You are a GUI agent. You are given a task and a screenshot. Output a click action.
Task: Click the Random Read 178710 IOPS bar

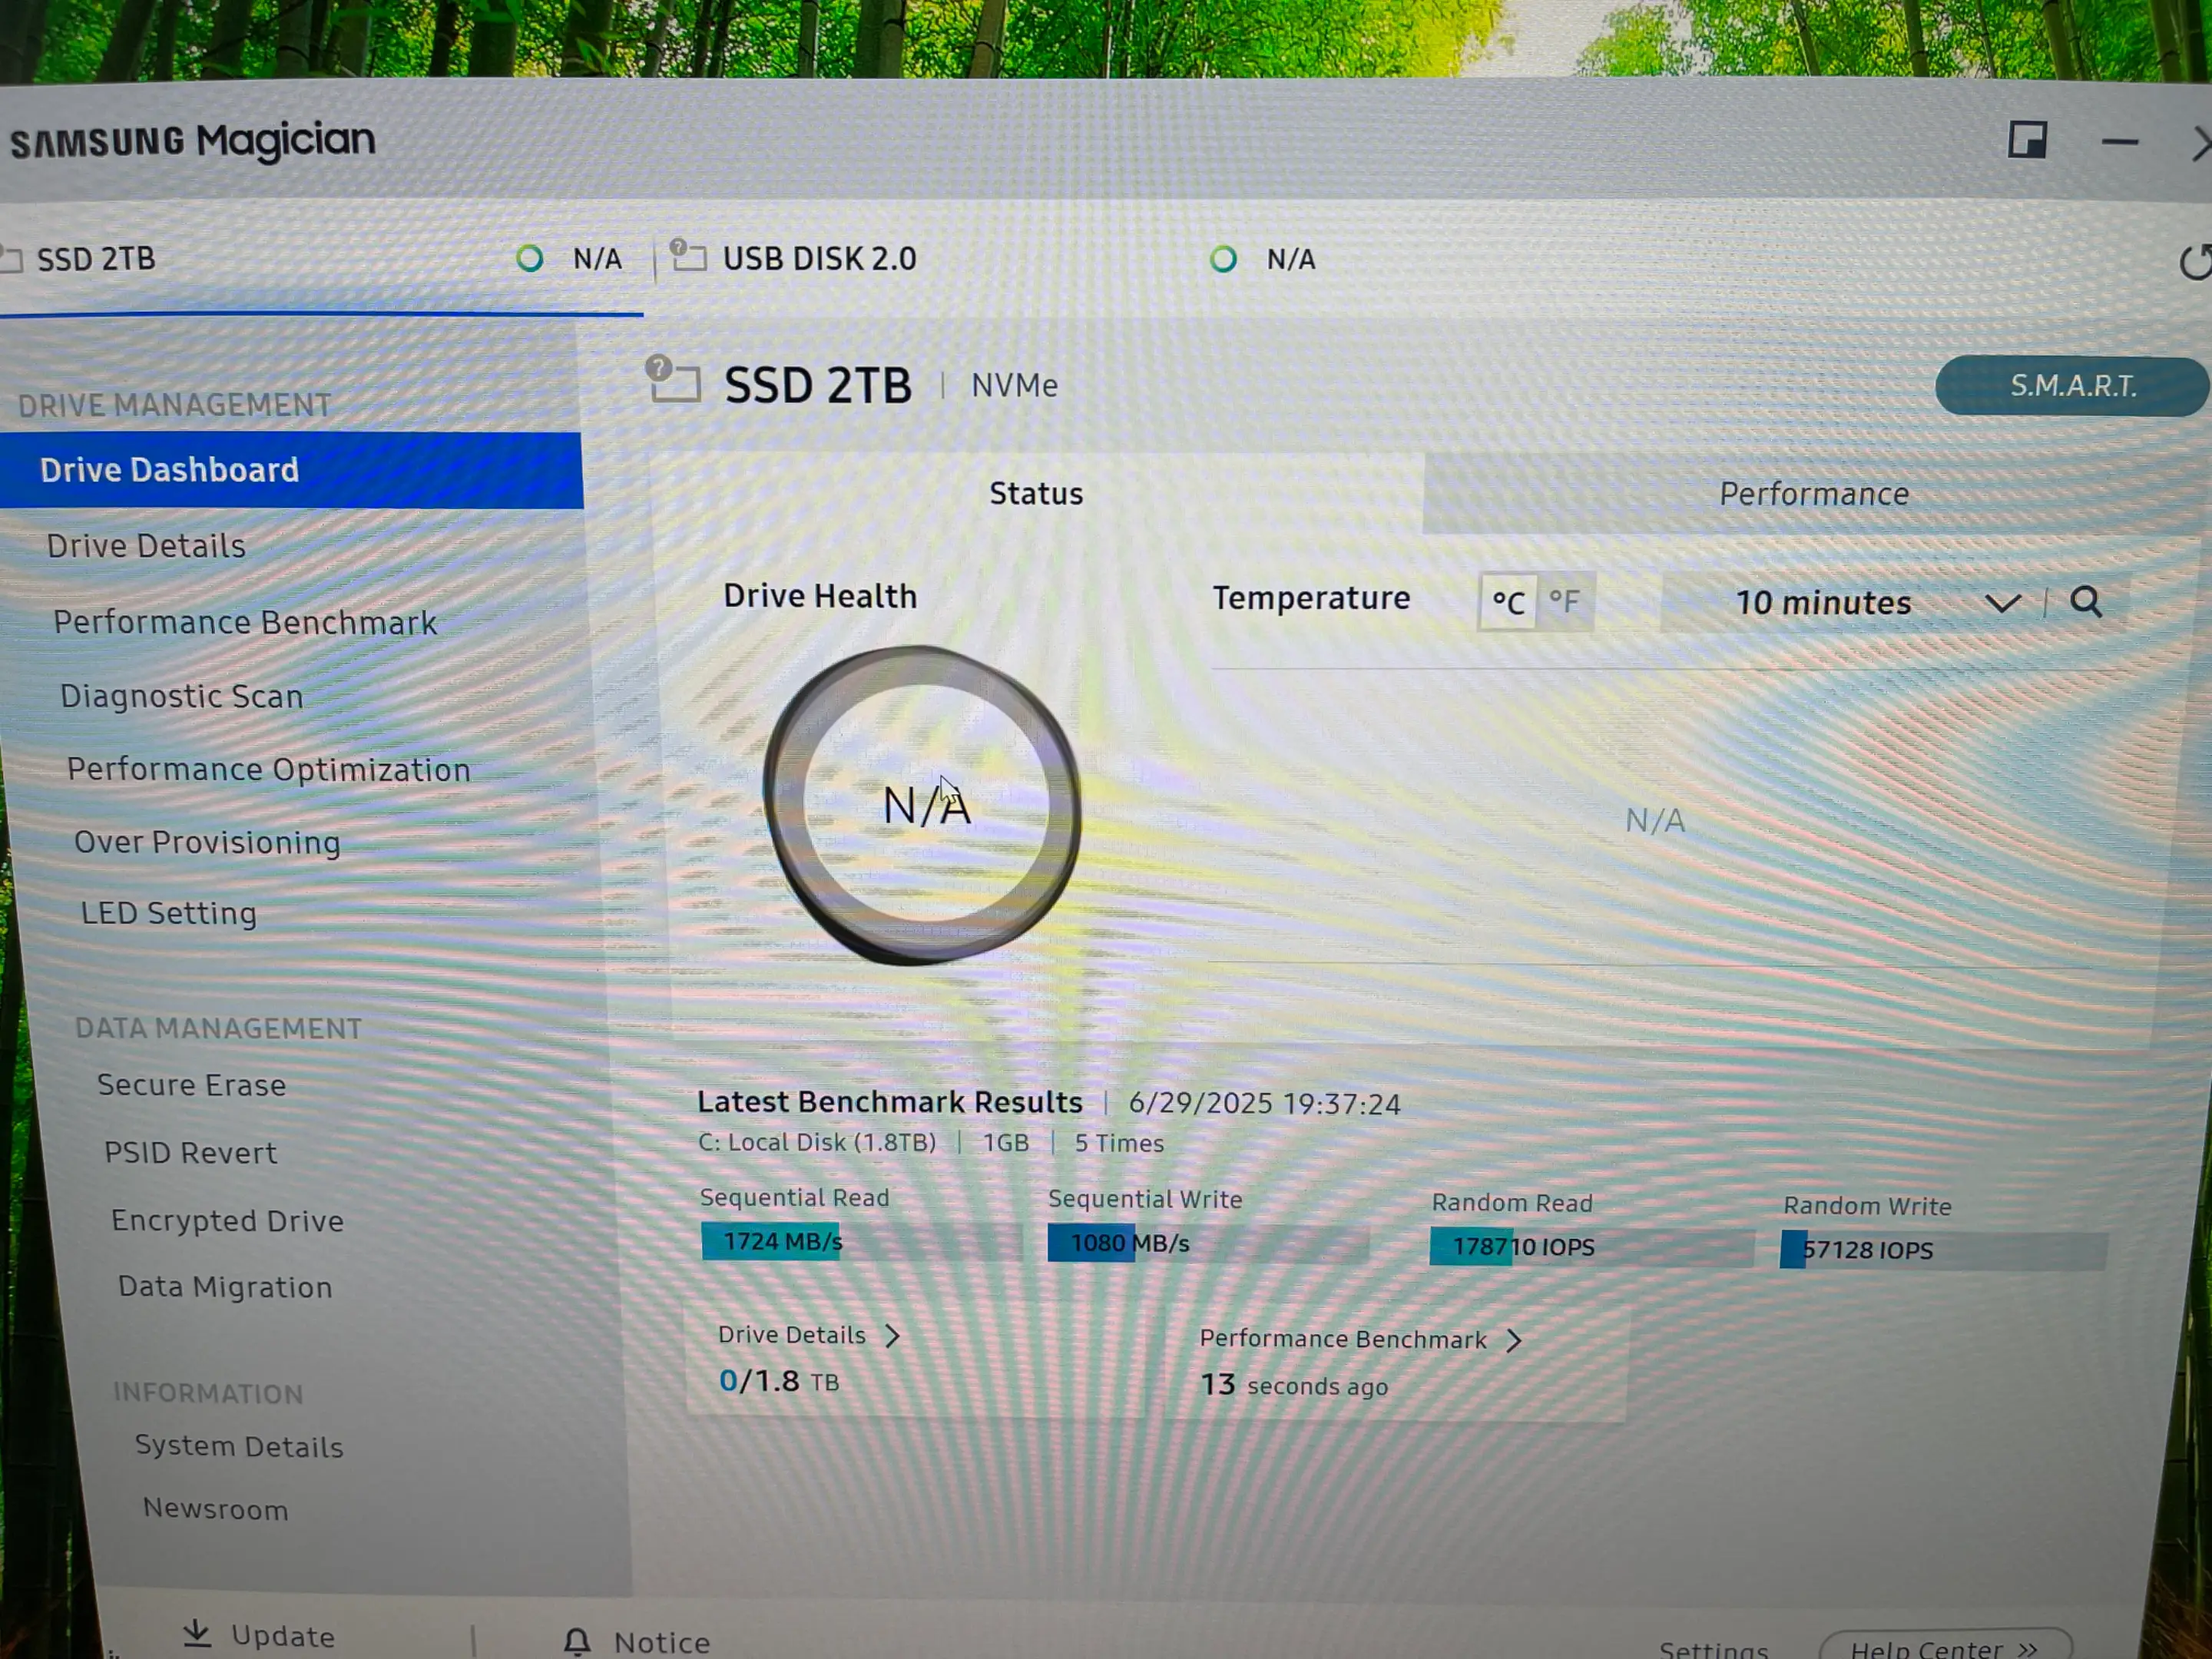coord(1591,1247)
